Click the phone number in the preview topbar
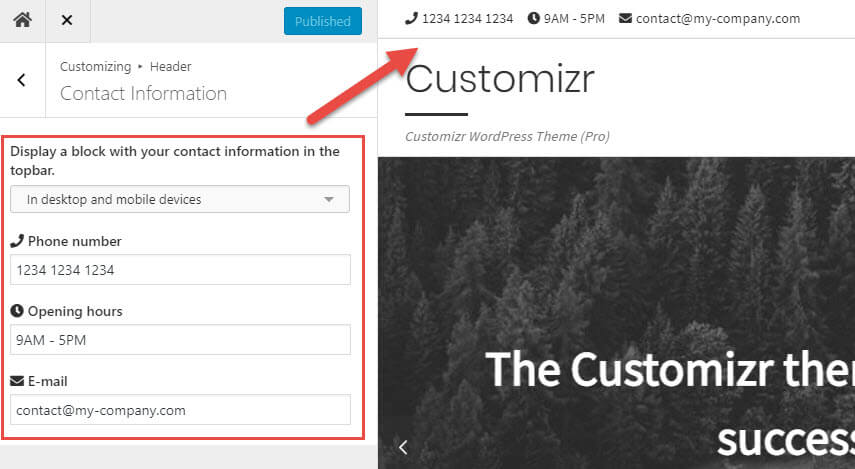855x469 pixels. tap(467, 19)
